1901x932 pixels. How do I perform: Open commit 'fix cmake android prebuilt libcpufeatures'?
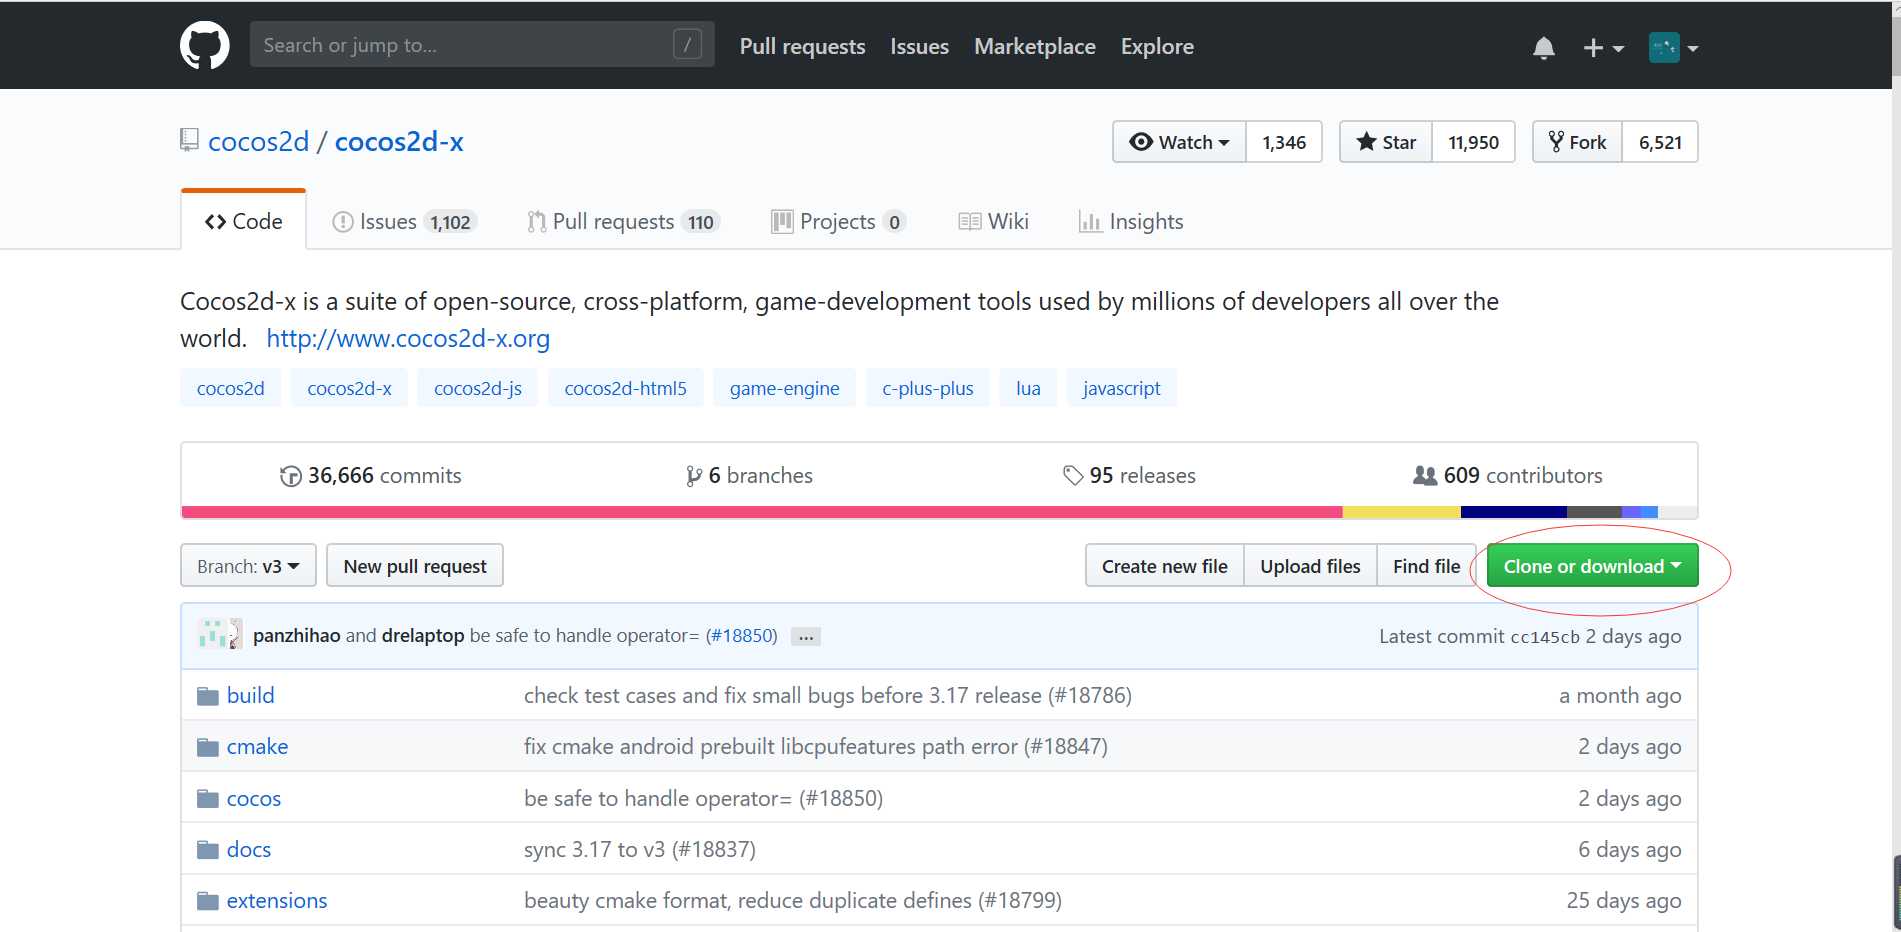pos(816,746)
